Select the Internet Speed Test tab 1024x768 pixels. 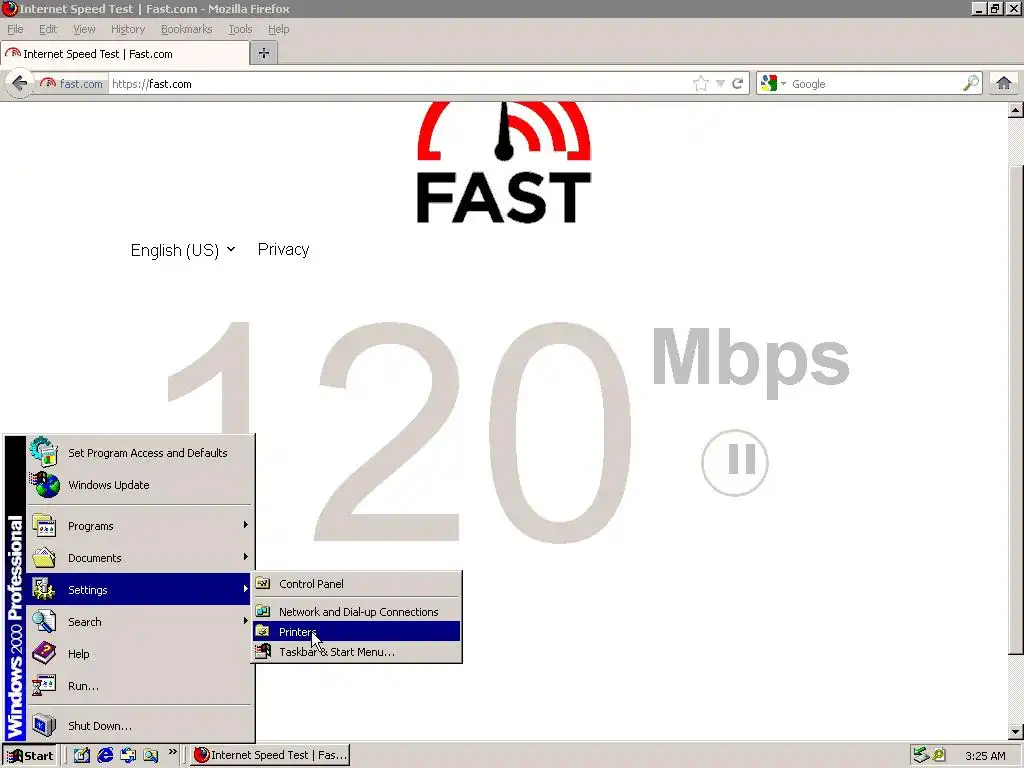coord(125,54)
